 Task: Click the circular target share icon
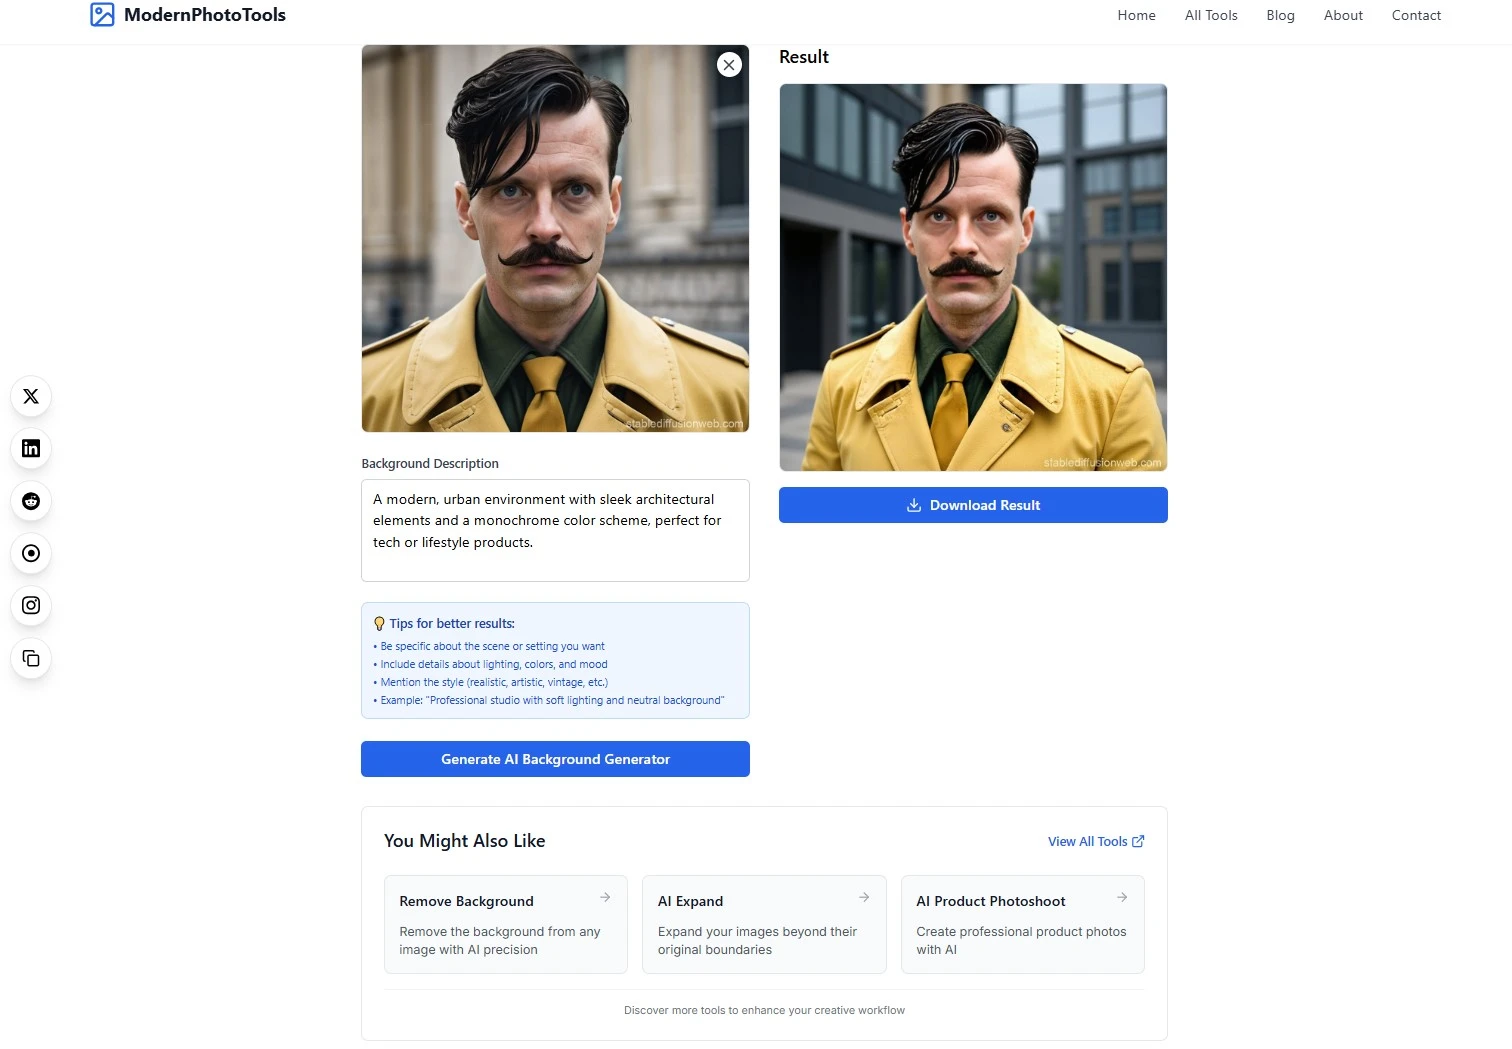[31, 554]
